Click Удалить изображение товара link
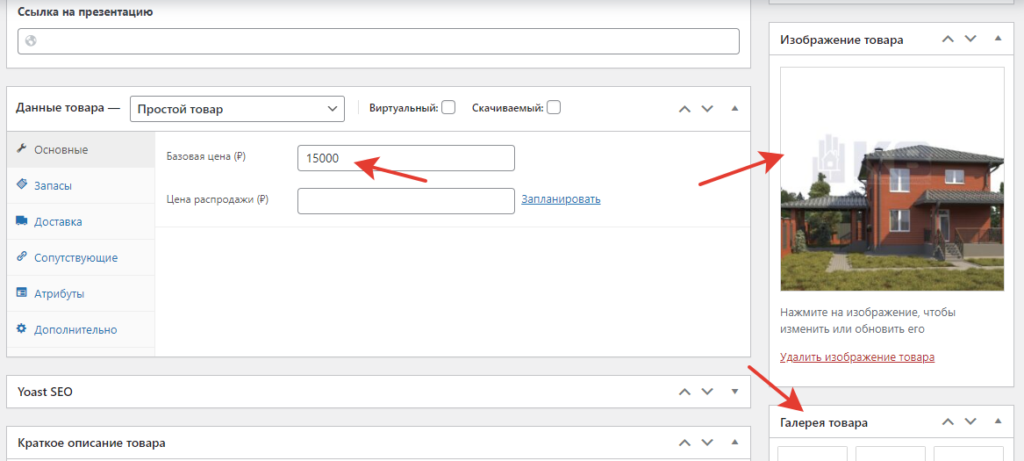The image size is (1024, 461). (x=856, y=357)
